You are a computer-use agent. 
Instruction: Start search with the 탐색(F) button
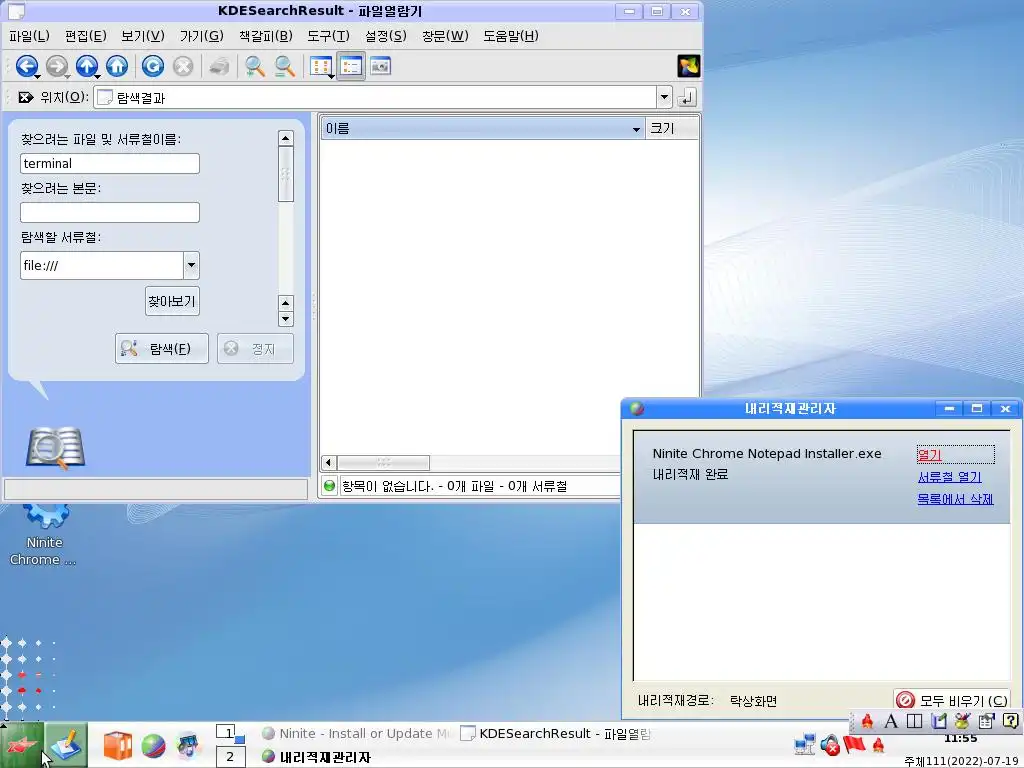[161, 349]
